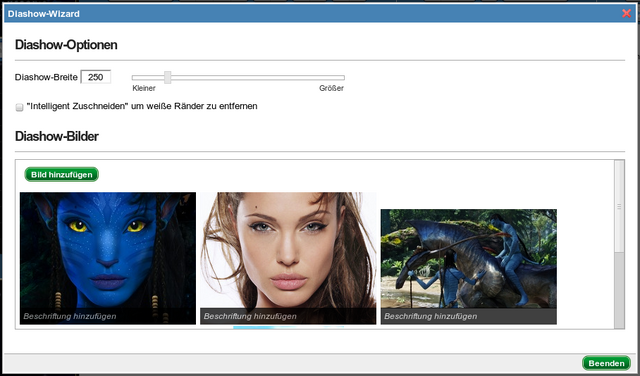The height and width of the screenshot is (376, 640).
Task: Click the Kleiner label under the slider
Action: [x=144, y=88]
